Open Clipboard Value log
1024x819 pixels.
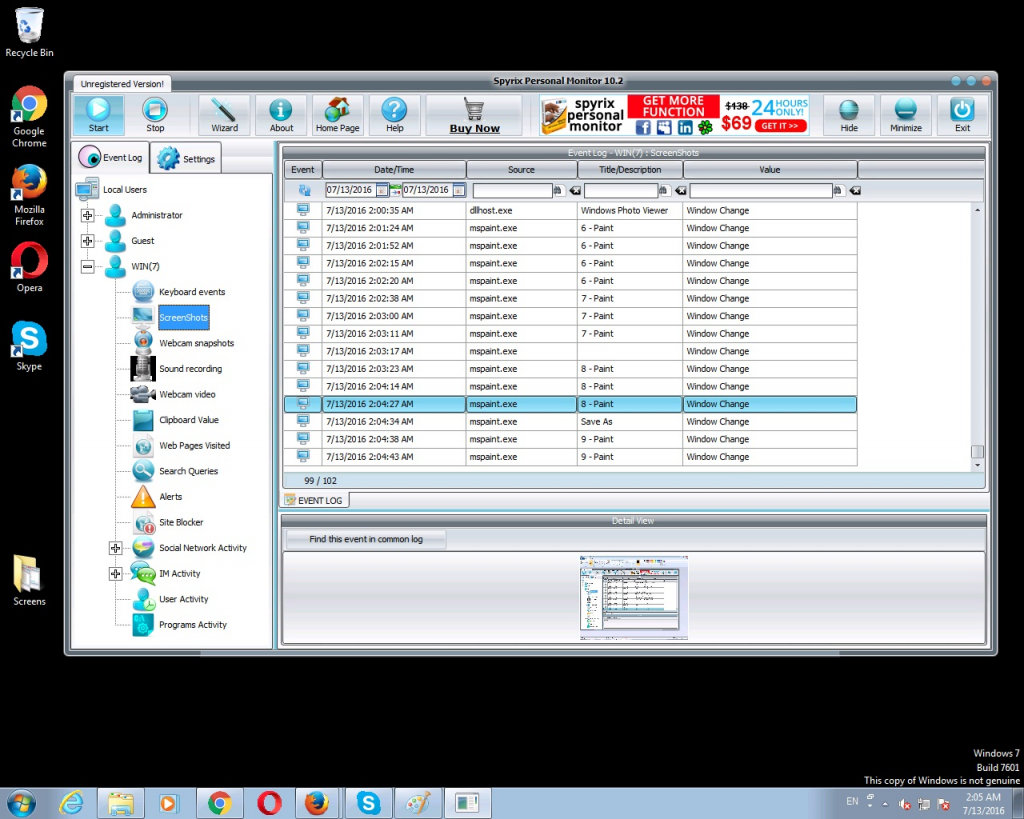(x=188, y=420)
